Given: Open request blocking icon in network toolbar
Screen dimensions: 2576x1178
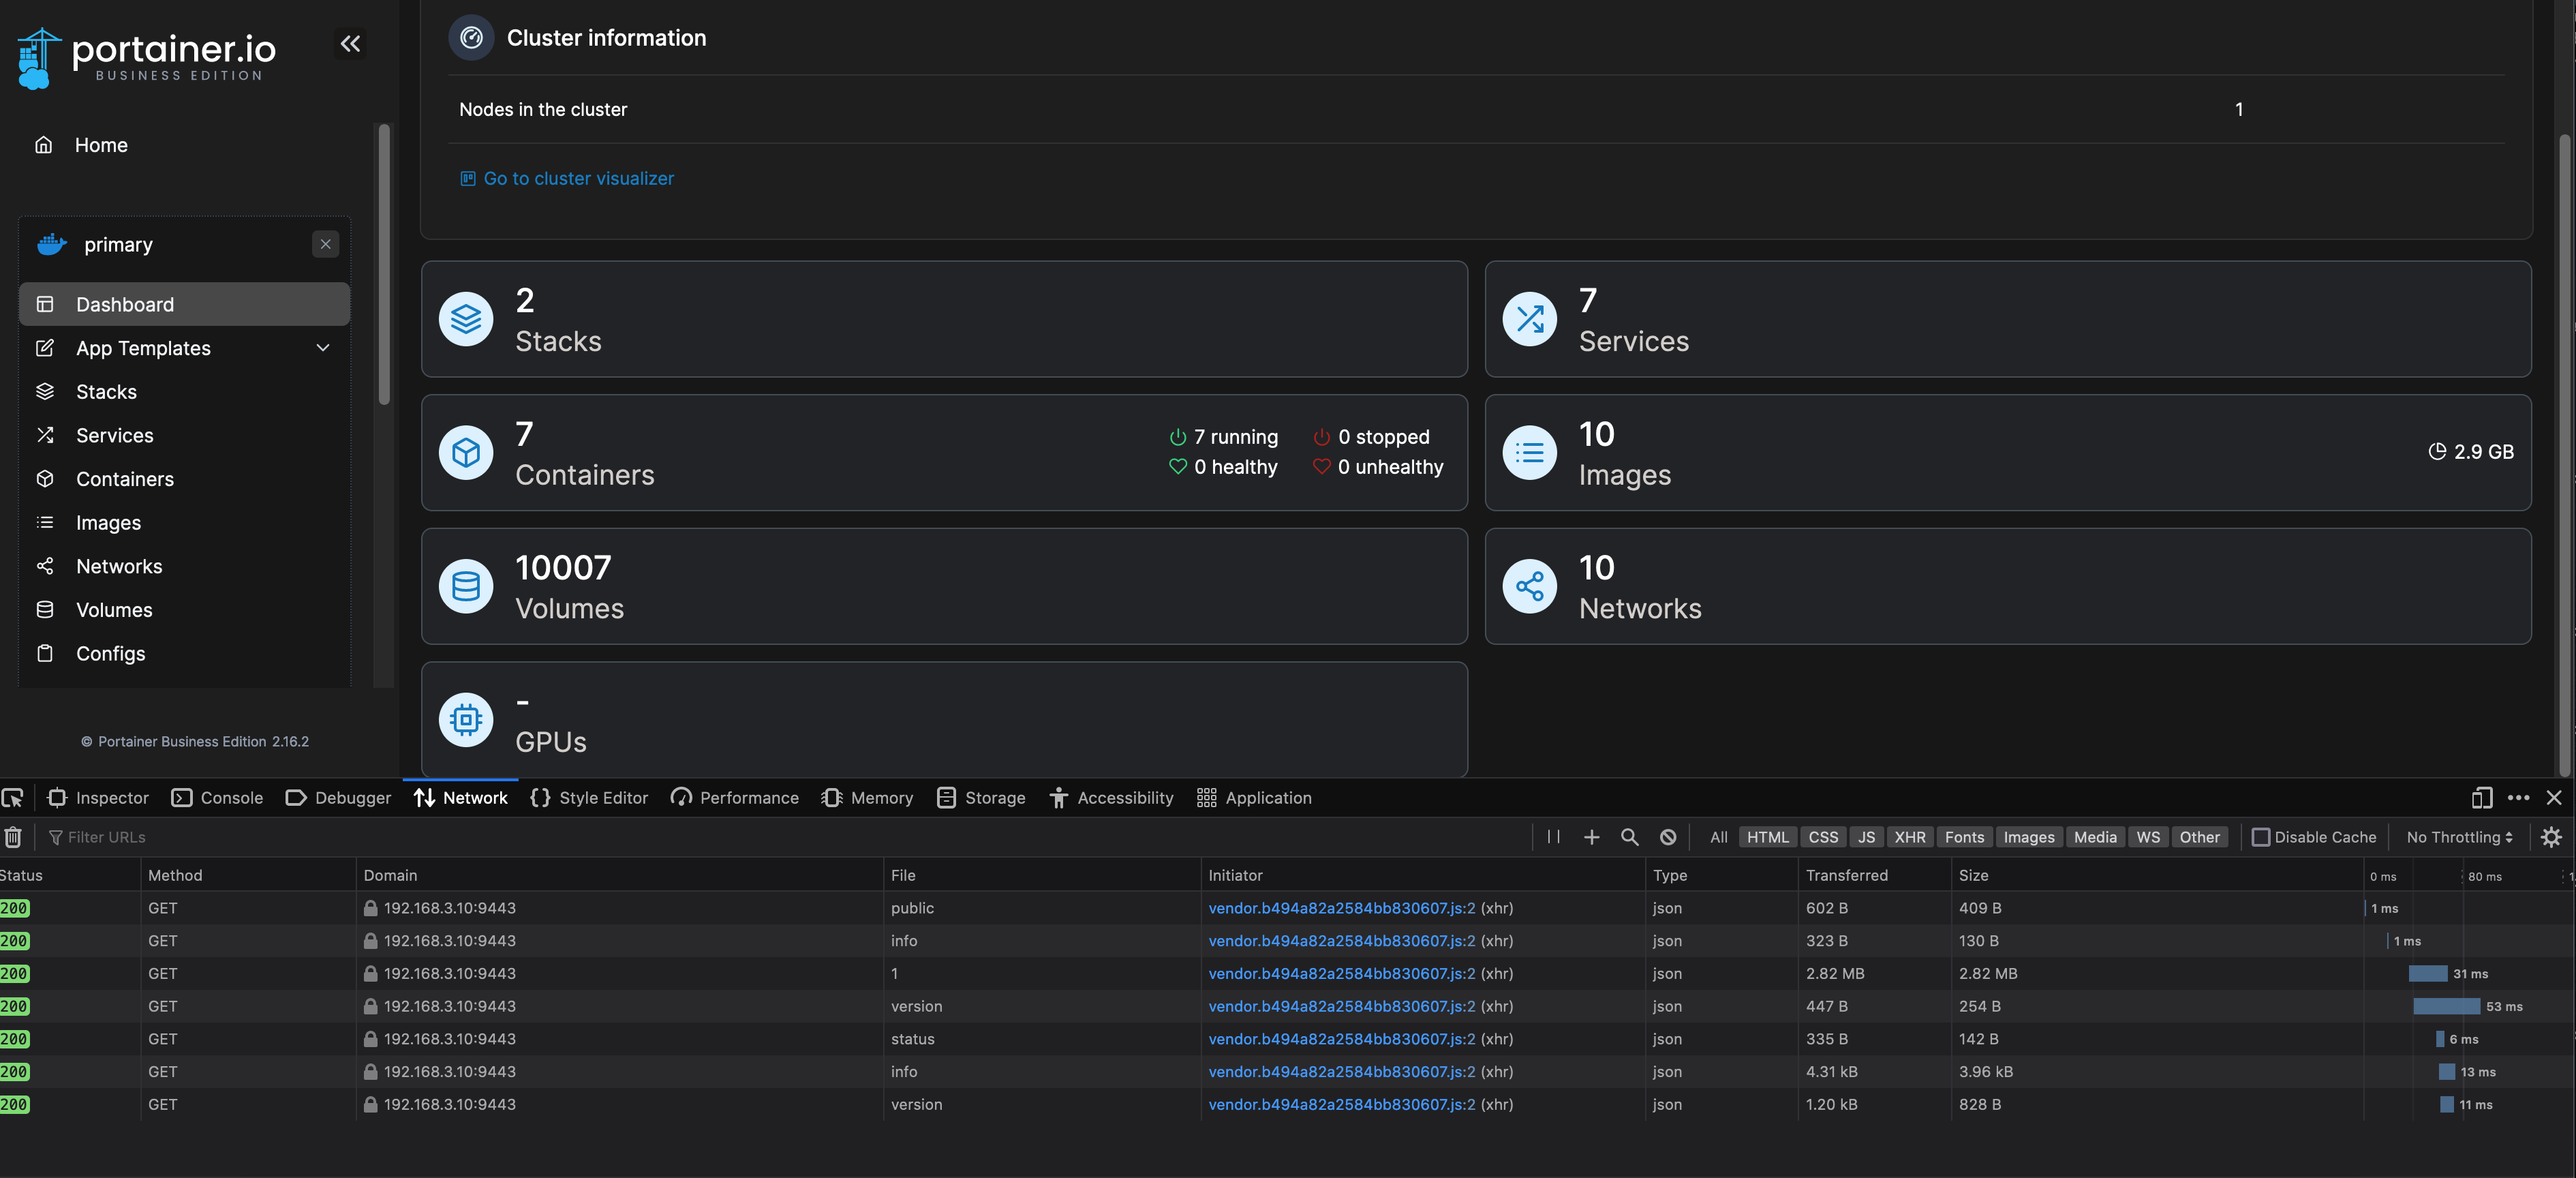Looking at the screenshot, I should tap(1667, 837).
